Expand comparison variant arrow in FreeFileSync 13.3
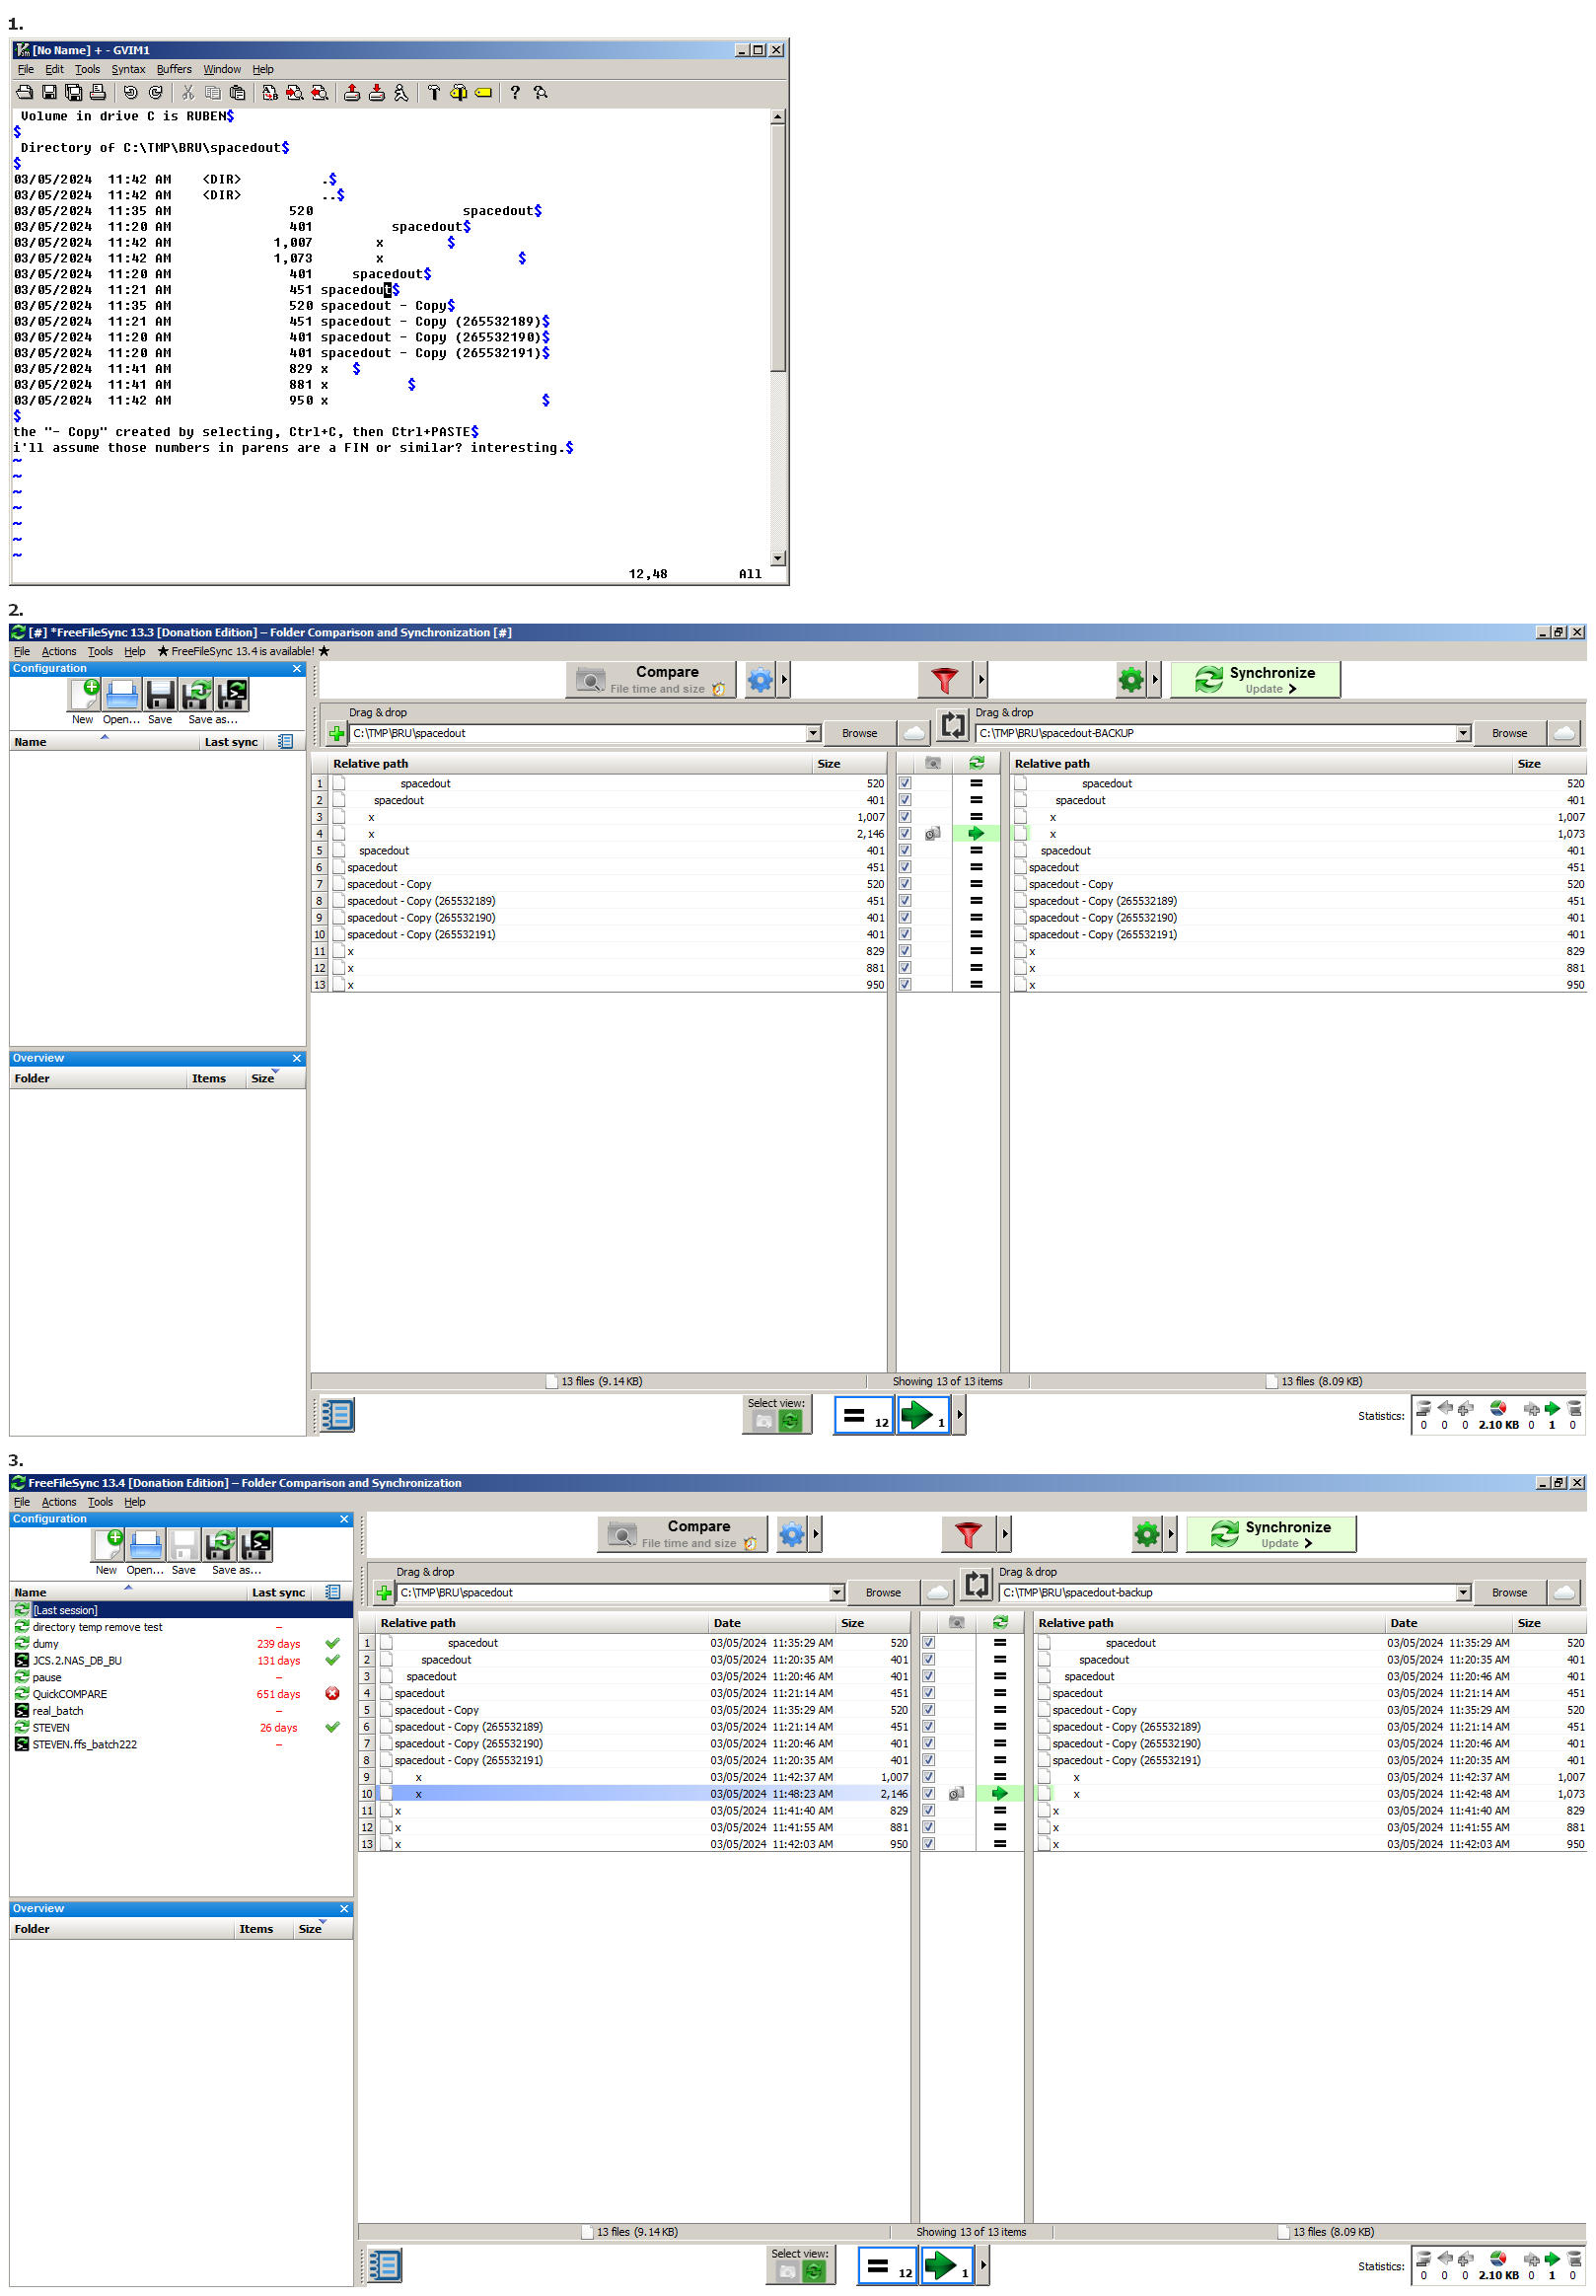The image size is (1596, 2296). click(784, 681)
